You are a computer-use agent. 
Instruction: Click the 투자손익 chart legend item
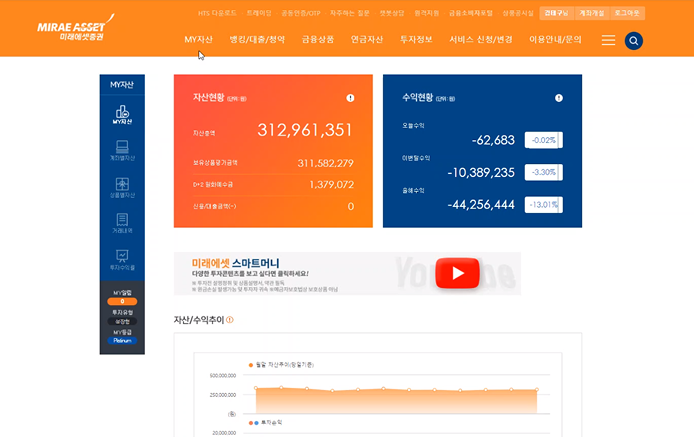tap(266, 423)
